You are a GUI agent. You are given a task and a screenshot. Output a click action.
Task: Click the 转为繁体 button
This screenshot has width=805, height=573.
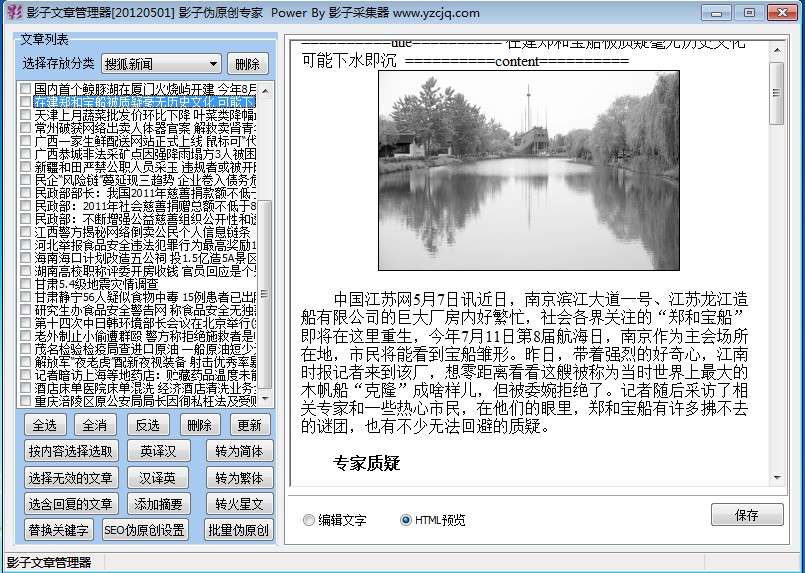[x=239, y=478]
